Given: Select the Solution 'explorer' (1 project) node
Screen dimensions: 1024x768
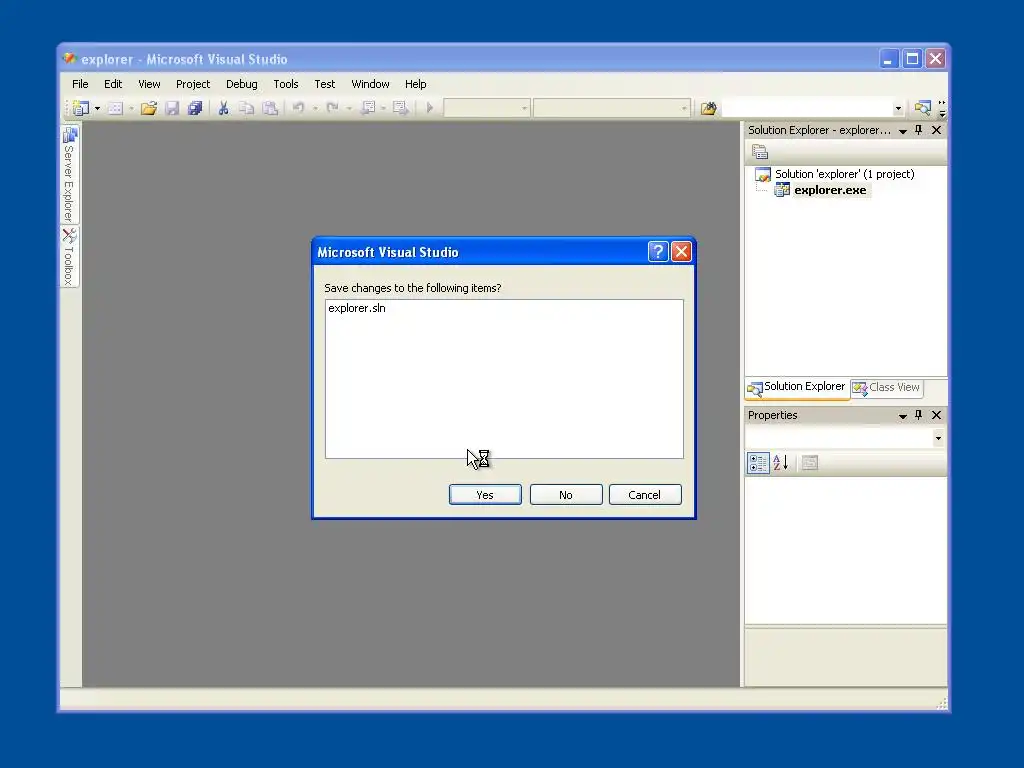Looking at the screenshot, I should (x=844, y=174).
